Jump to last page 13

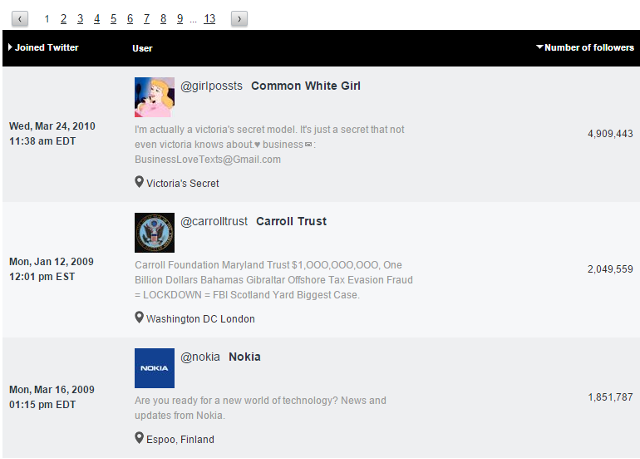(209, 19)
